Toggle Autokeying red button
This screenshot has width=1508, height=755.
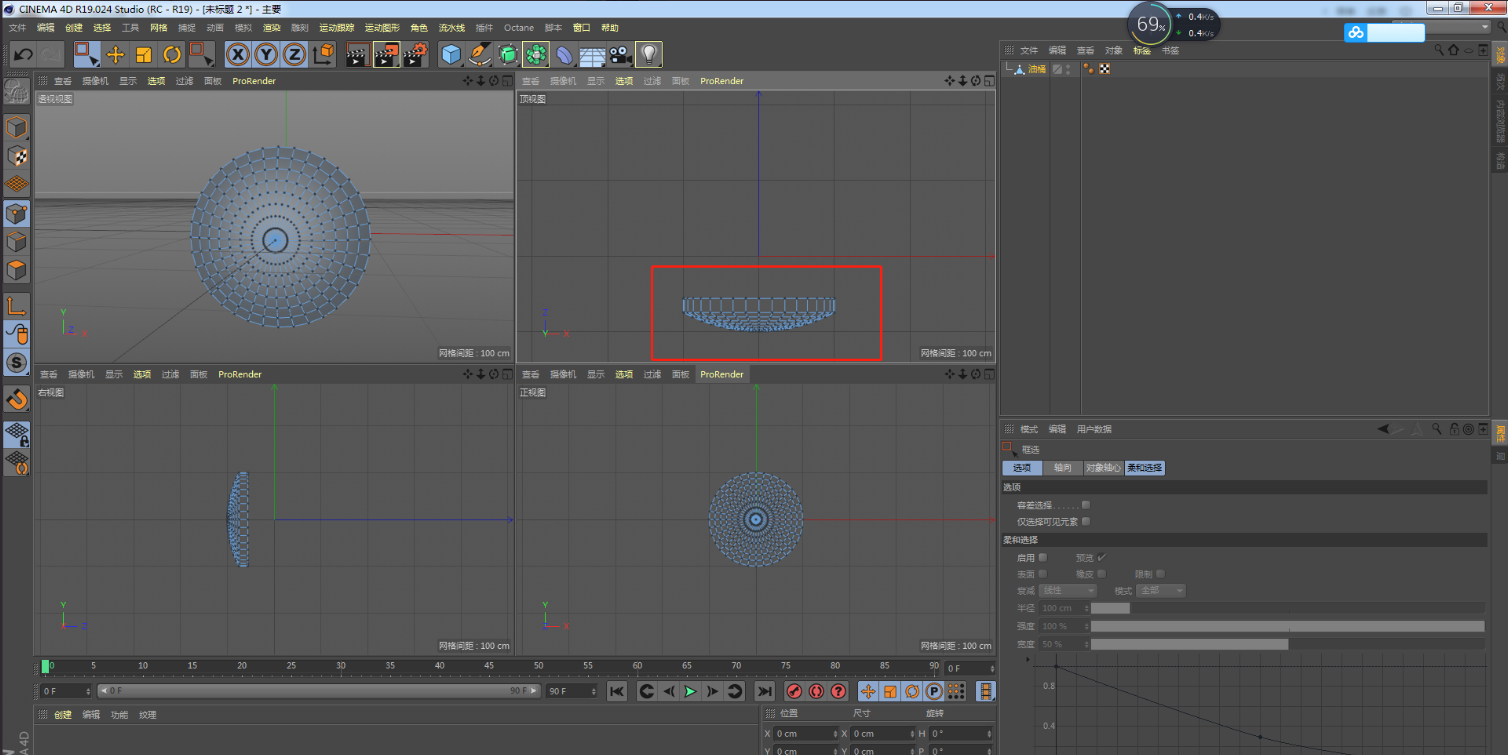[816, 691]
